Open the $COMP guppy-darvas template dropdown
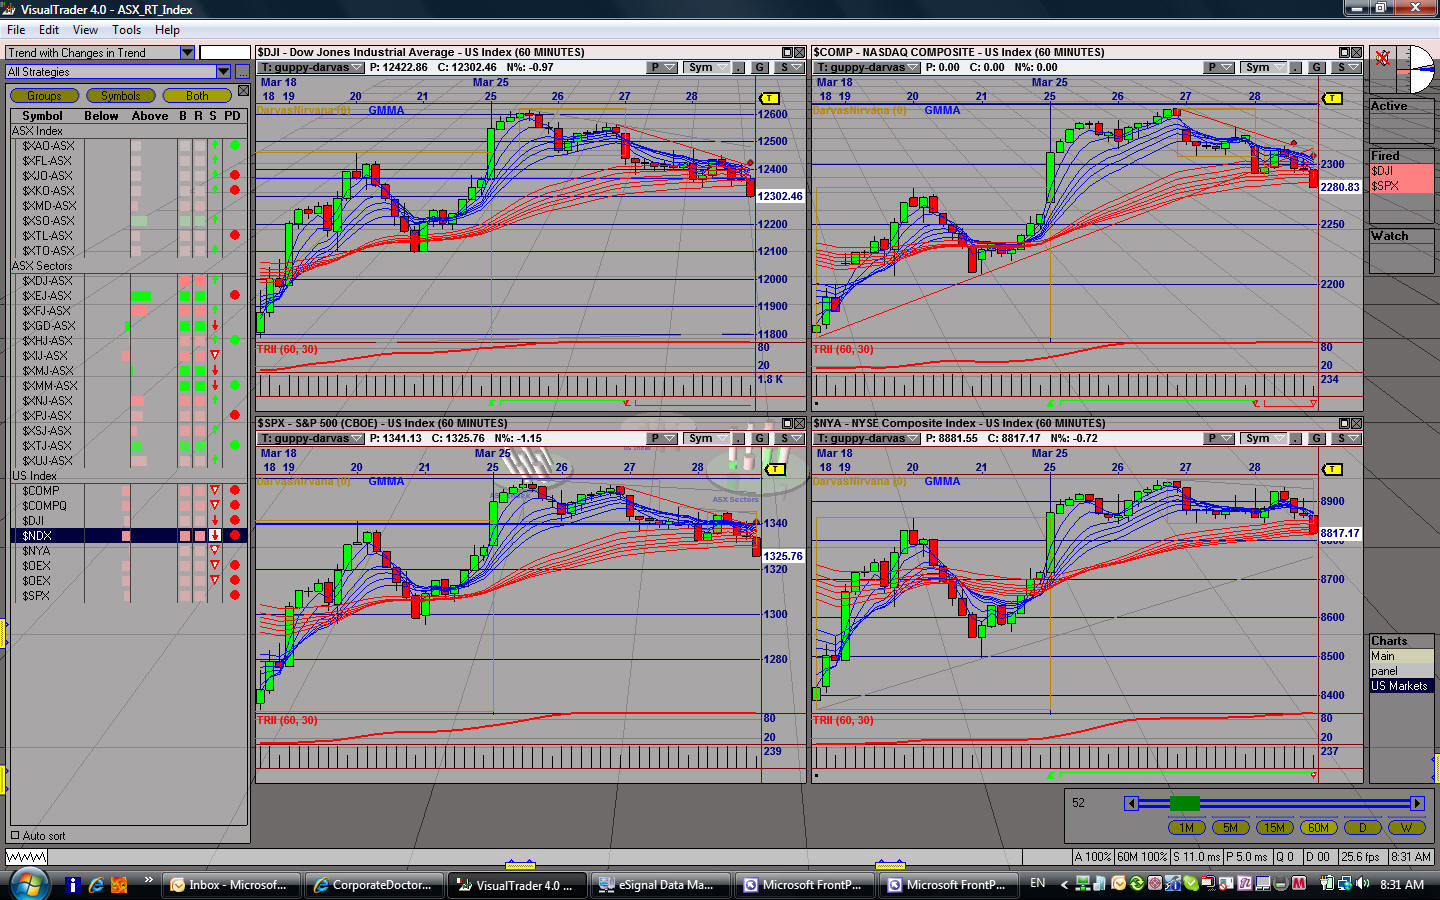The height and width of the screenshot is (900, 1440). coord(866,68)
